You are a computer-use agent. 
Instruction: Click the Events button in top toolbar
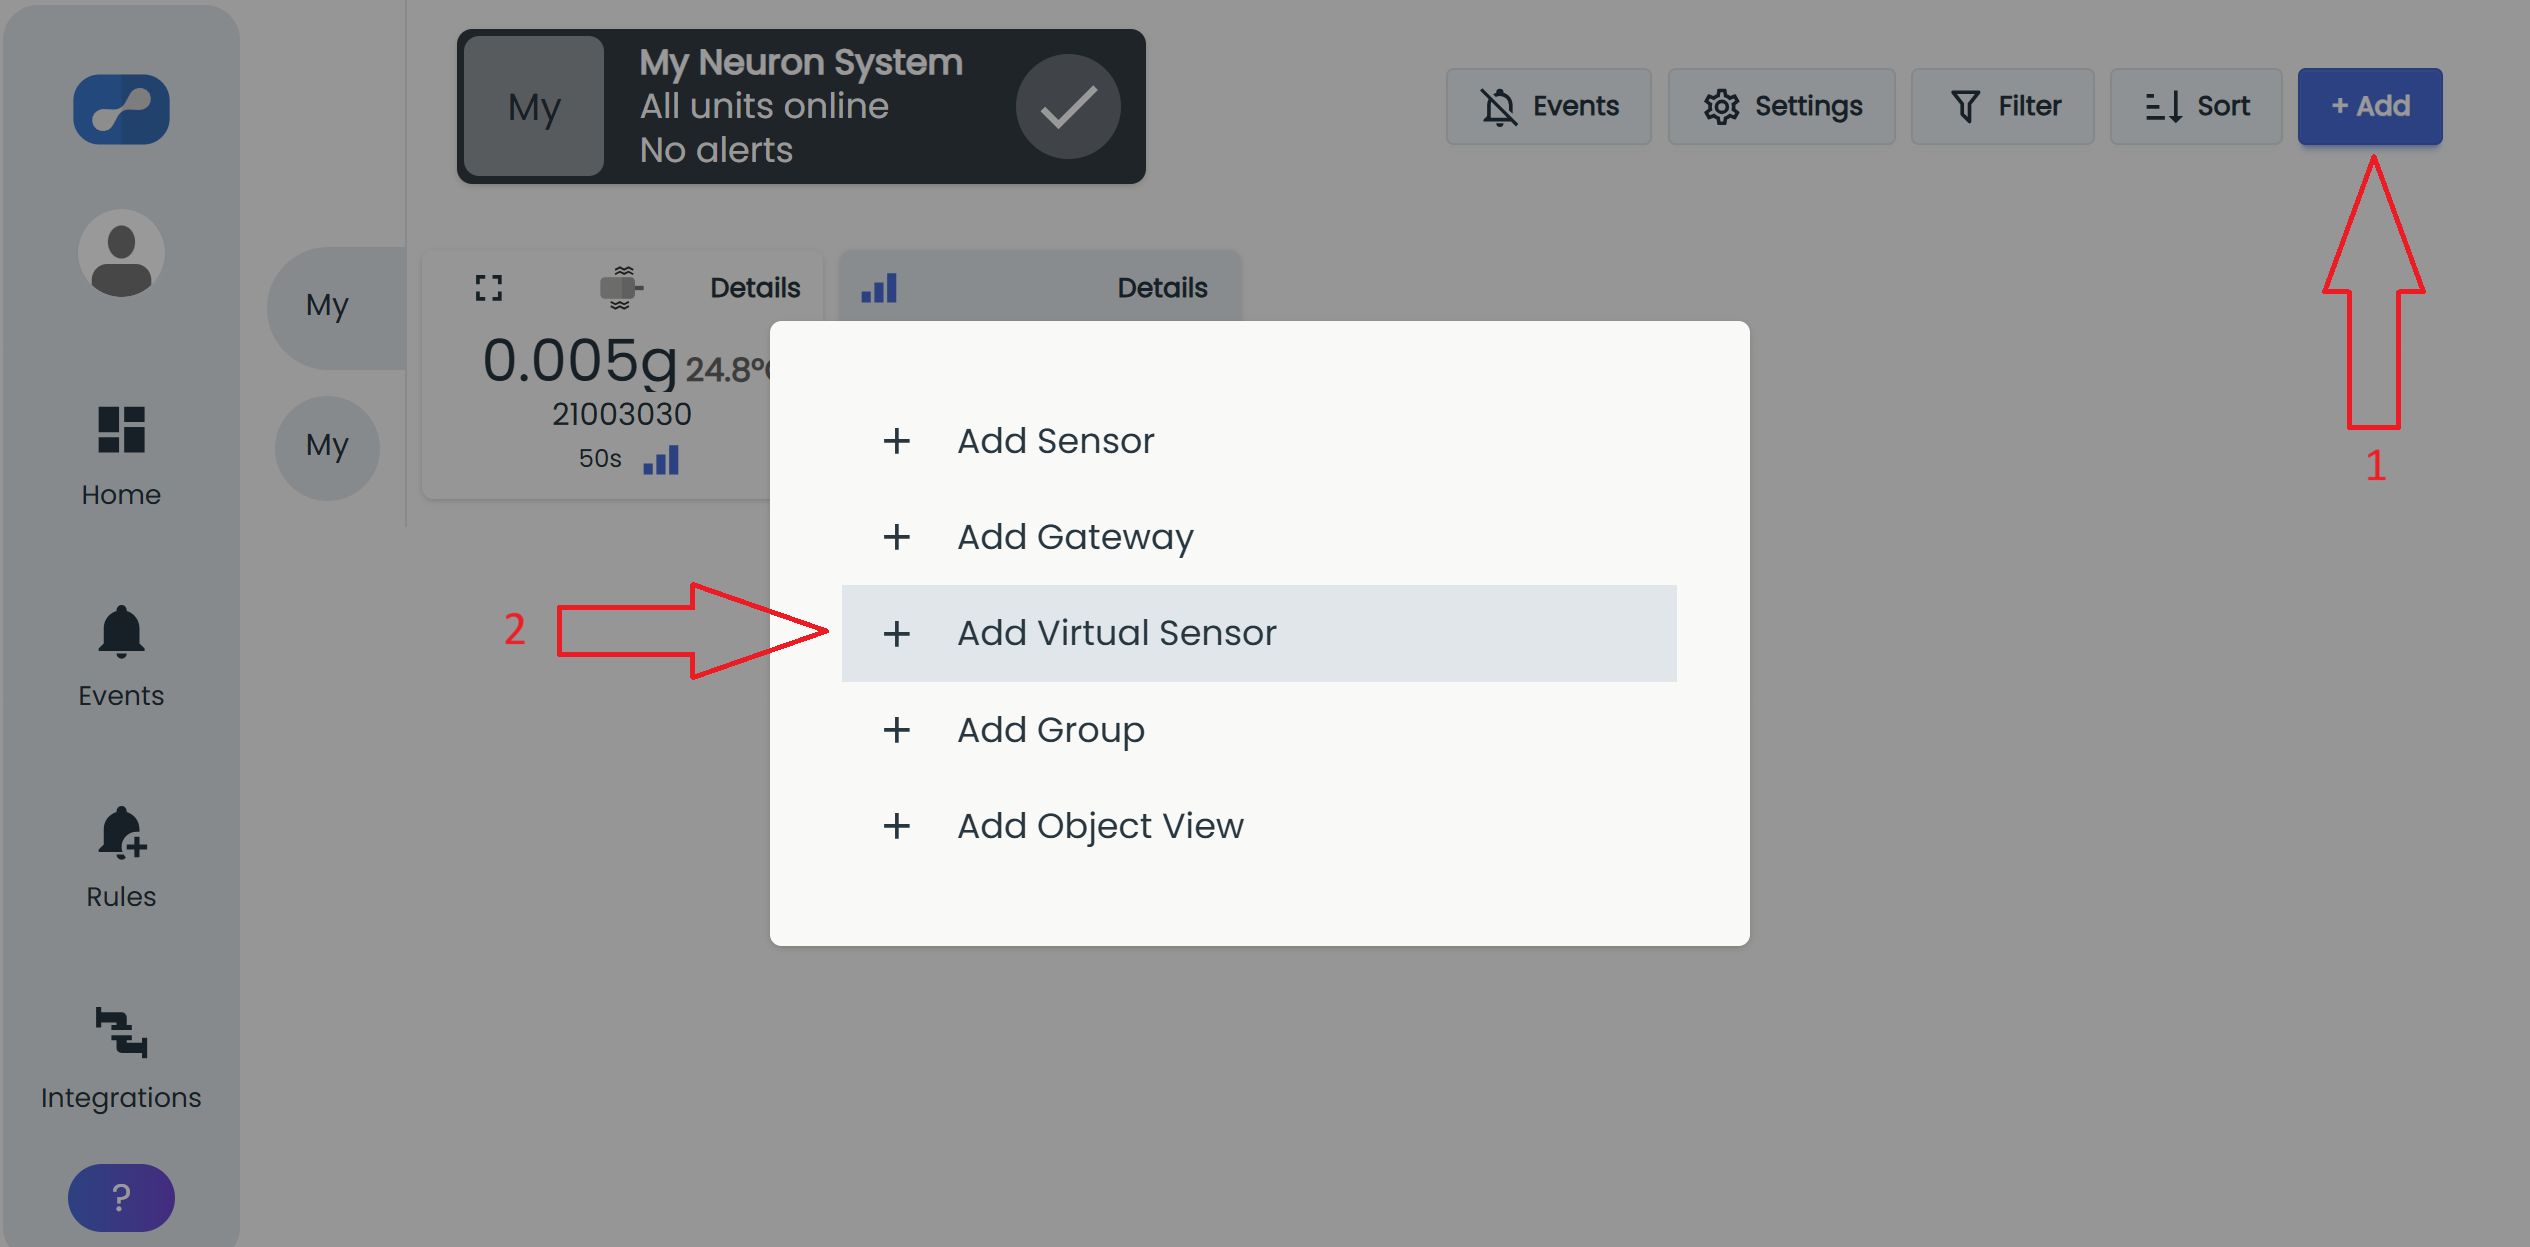point(1548,106)
